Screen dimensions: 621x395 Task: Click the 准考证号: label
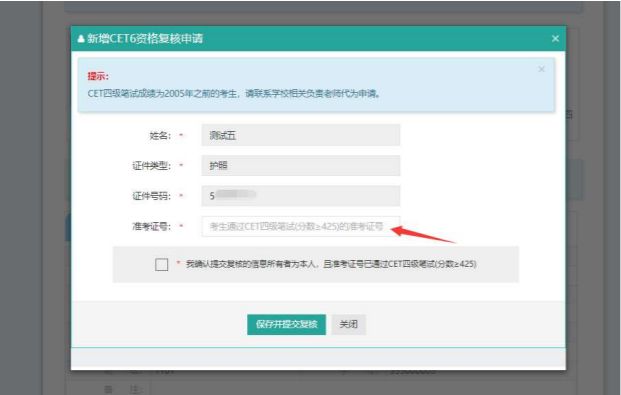pos(152,227)
